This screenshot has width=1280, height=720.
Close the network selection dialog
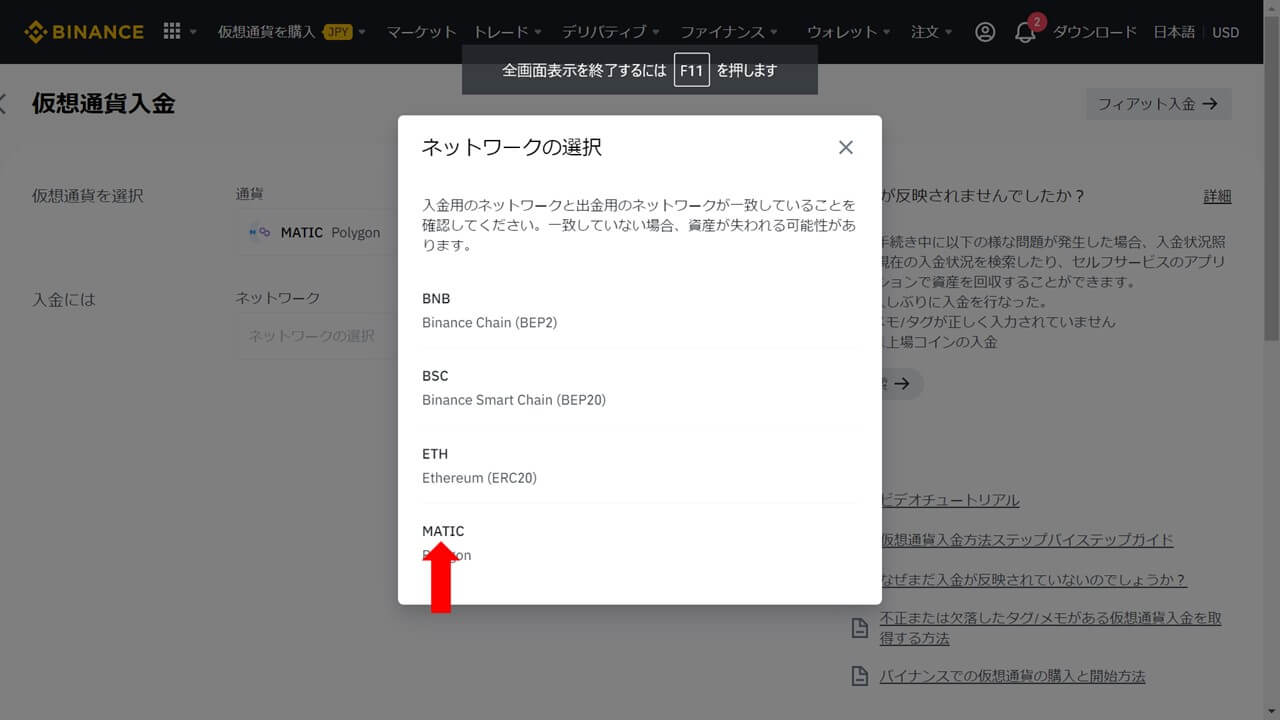846,147
